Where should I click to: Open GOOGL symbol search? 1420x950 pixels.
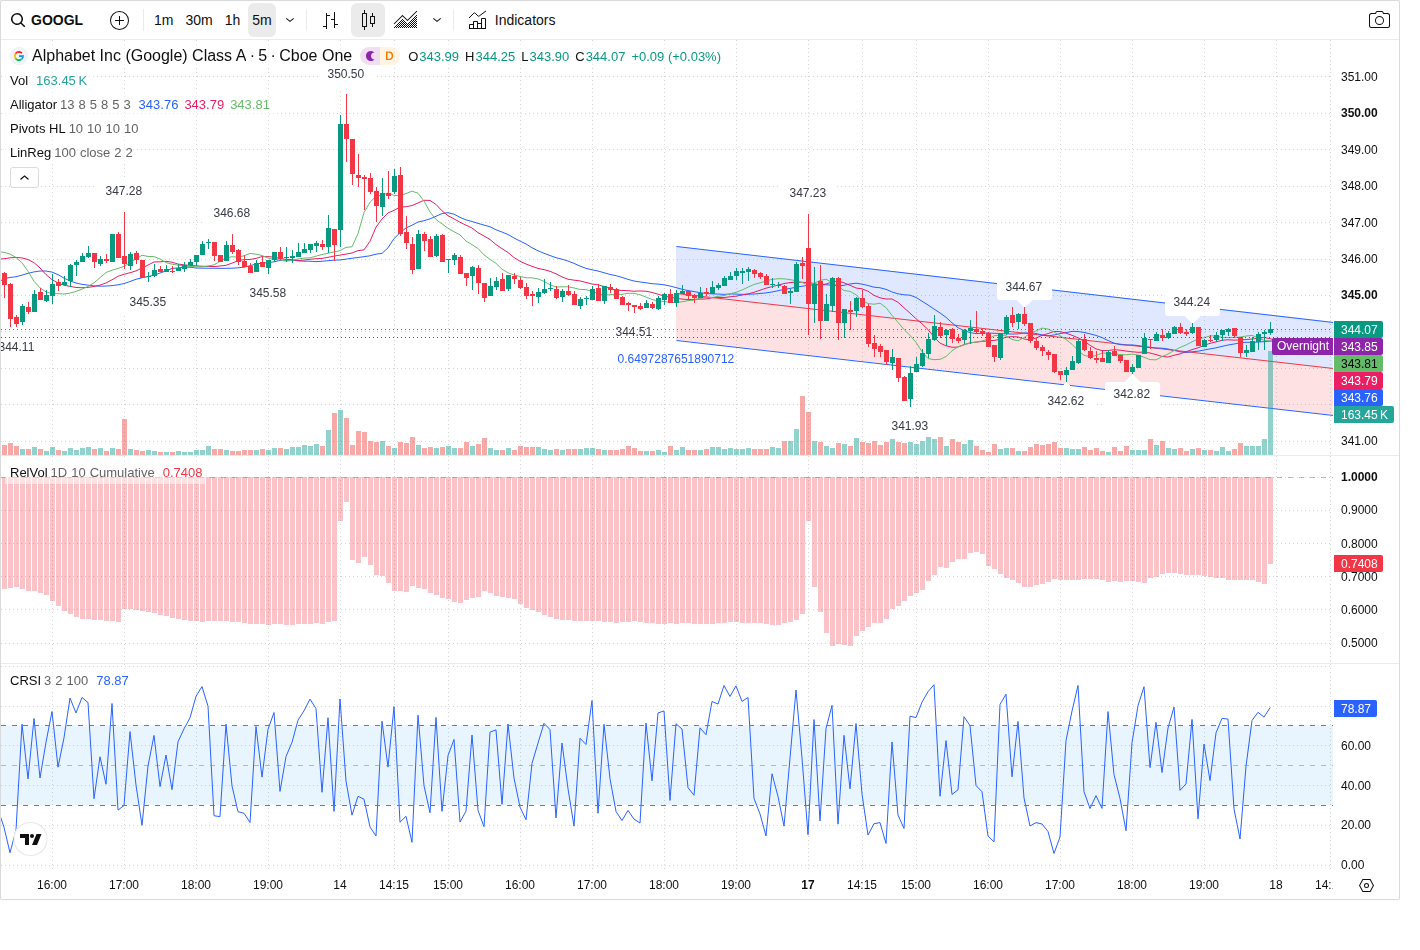click(x=47, y=20)
